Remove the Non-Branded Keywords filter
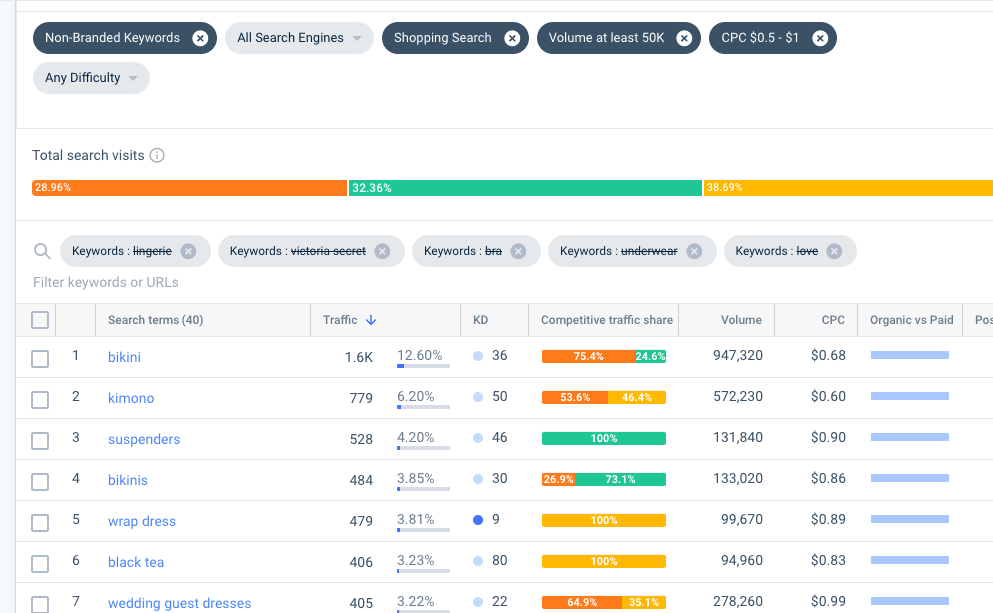This screenshot has height=613, width=993. click(200, 39)
